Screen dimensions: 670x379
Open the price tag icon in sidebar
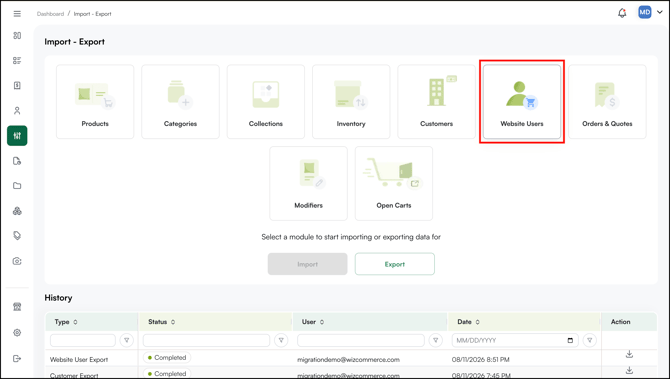pyautogui.click(x=17, y=235)
